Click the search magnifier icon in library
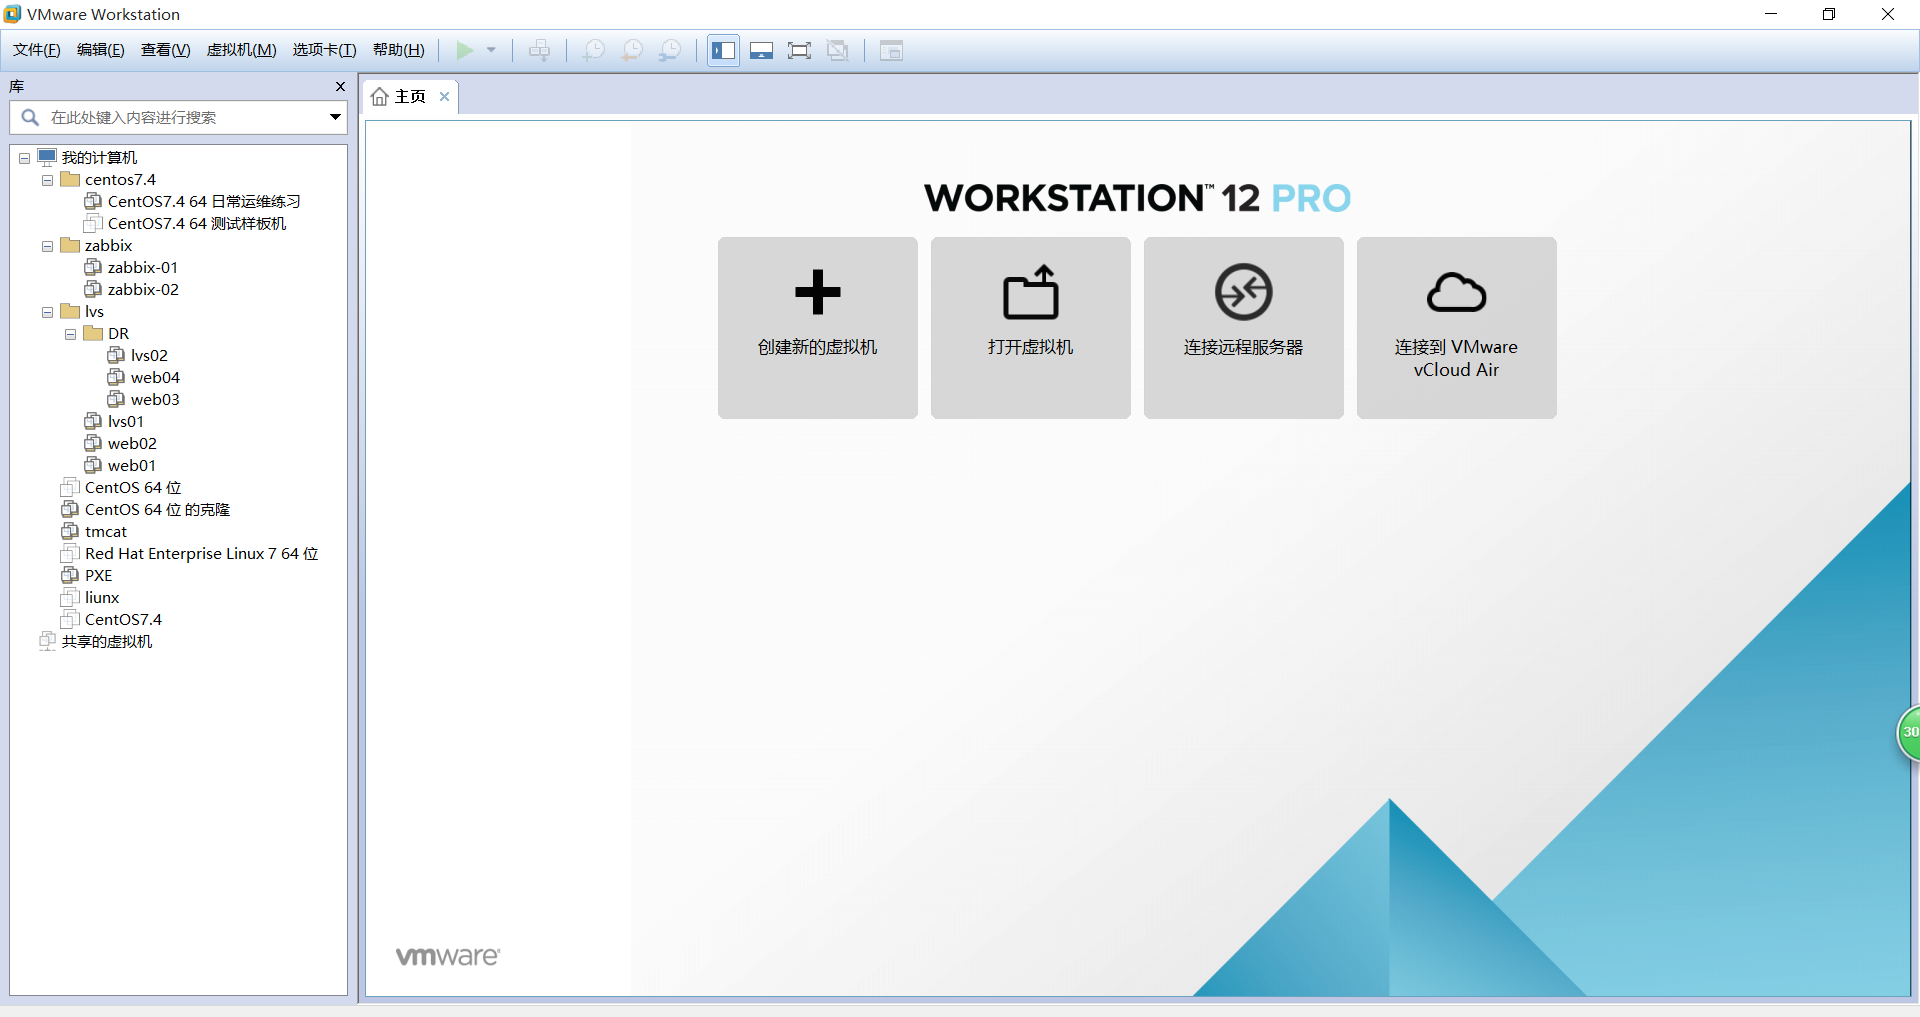 pyautogui.click(x=30, y=117)
